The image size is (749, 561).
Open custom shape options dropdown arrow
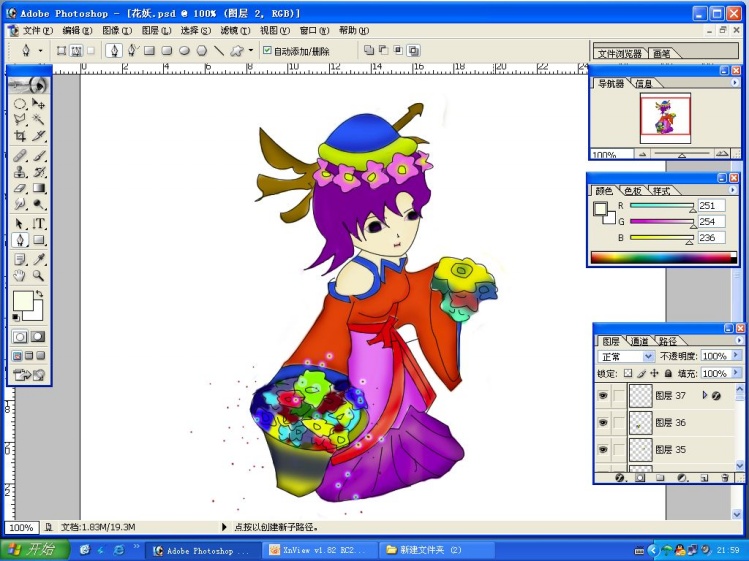point(251,50)
